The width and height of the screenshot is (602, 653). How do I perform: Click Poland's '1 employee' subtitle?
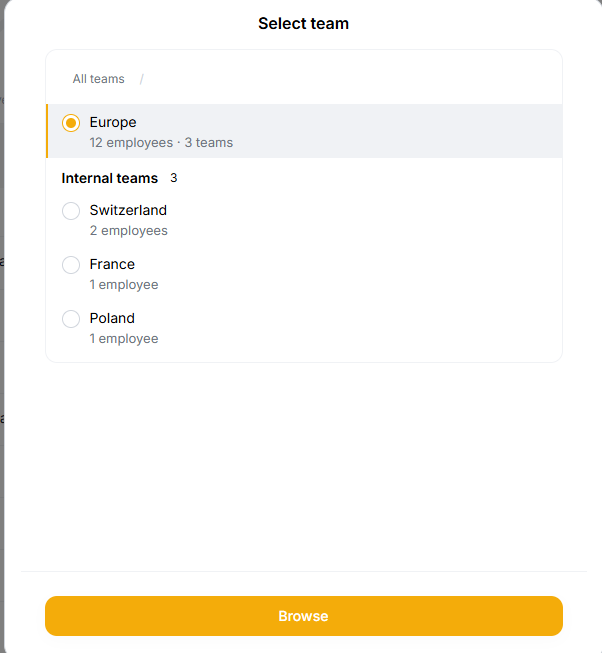[x=124, y=338]
